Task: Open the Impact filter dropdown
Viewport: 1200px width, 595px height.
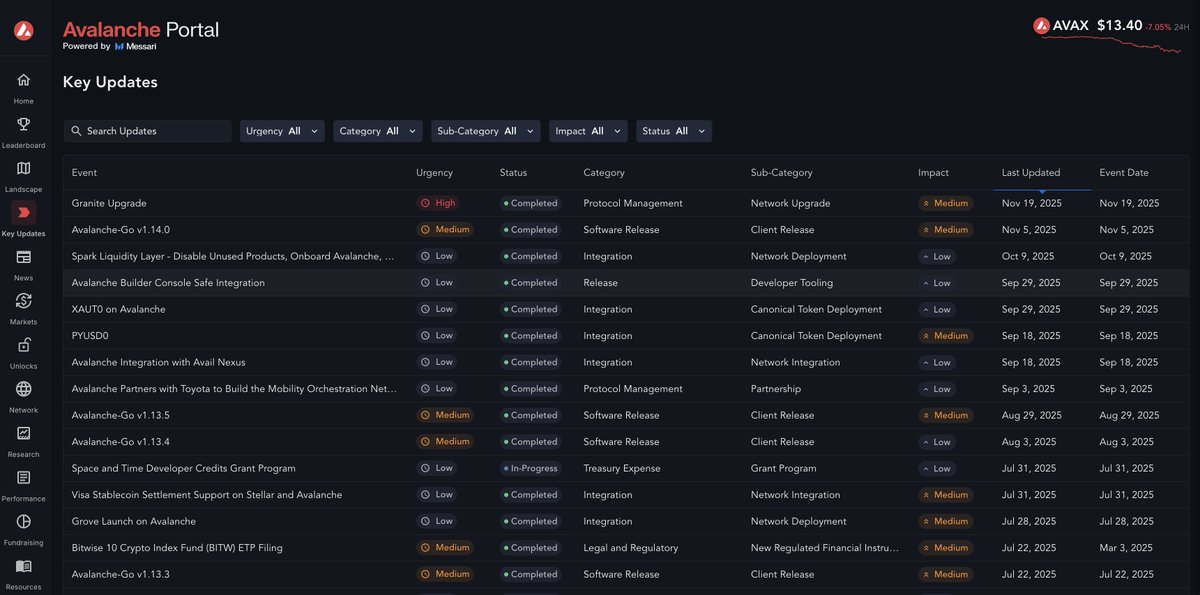Action: point(588,131)
